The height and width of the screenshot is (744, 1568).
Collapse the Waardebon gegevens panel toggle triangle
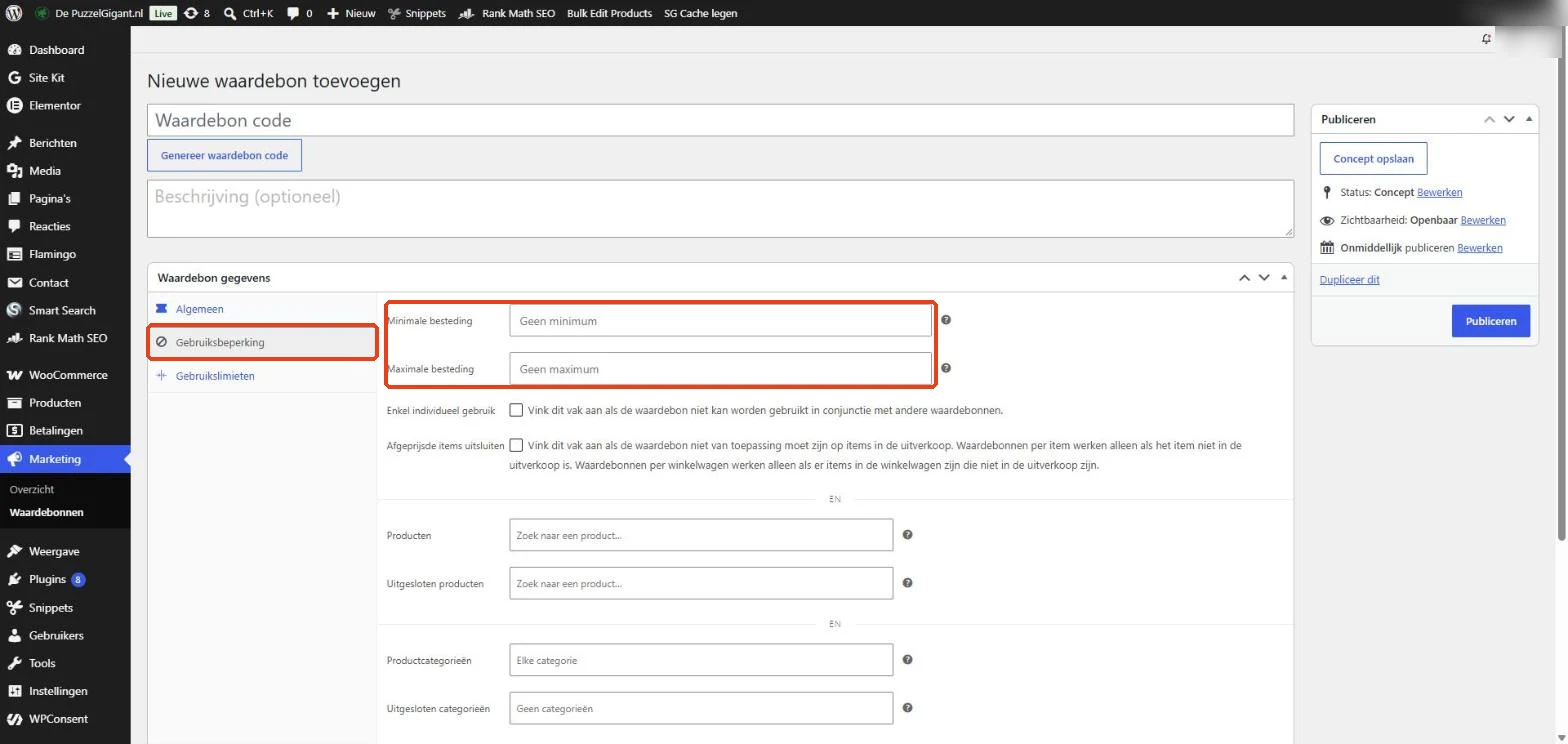click(x=1284, y=277)
